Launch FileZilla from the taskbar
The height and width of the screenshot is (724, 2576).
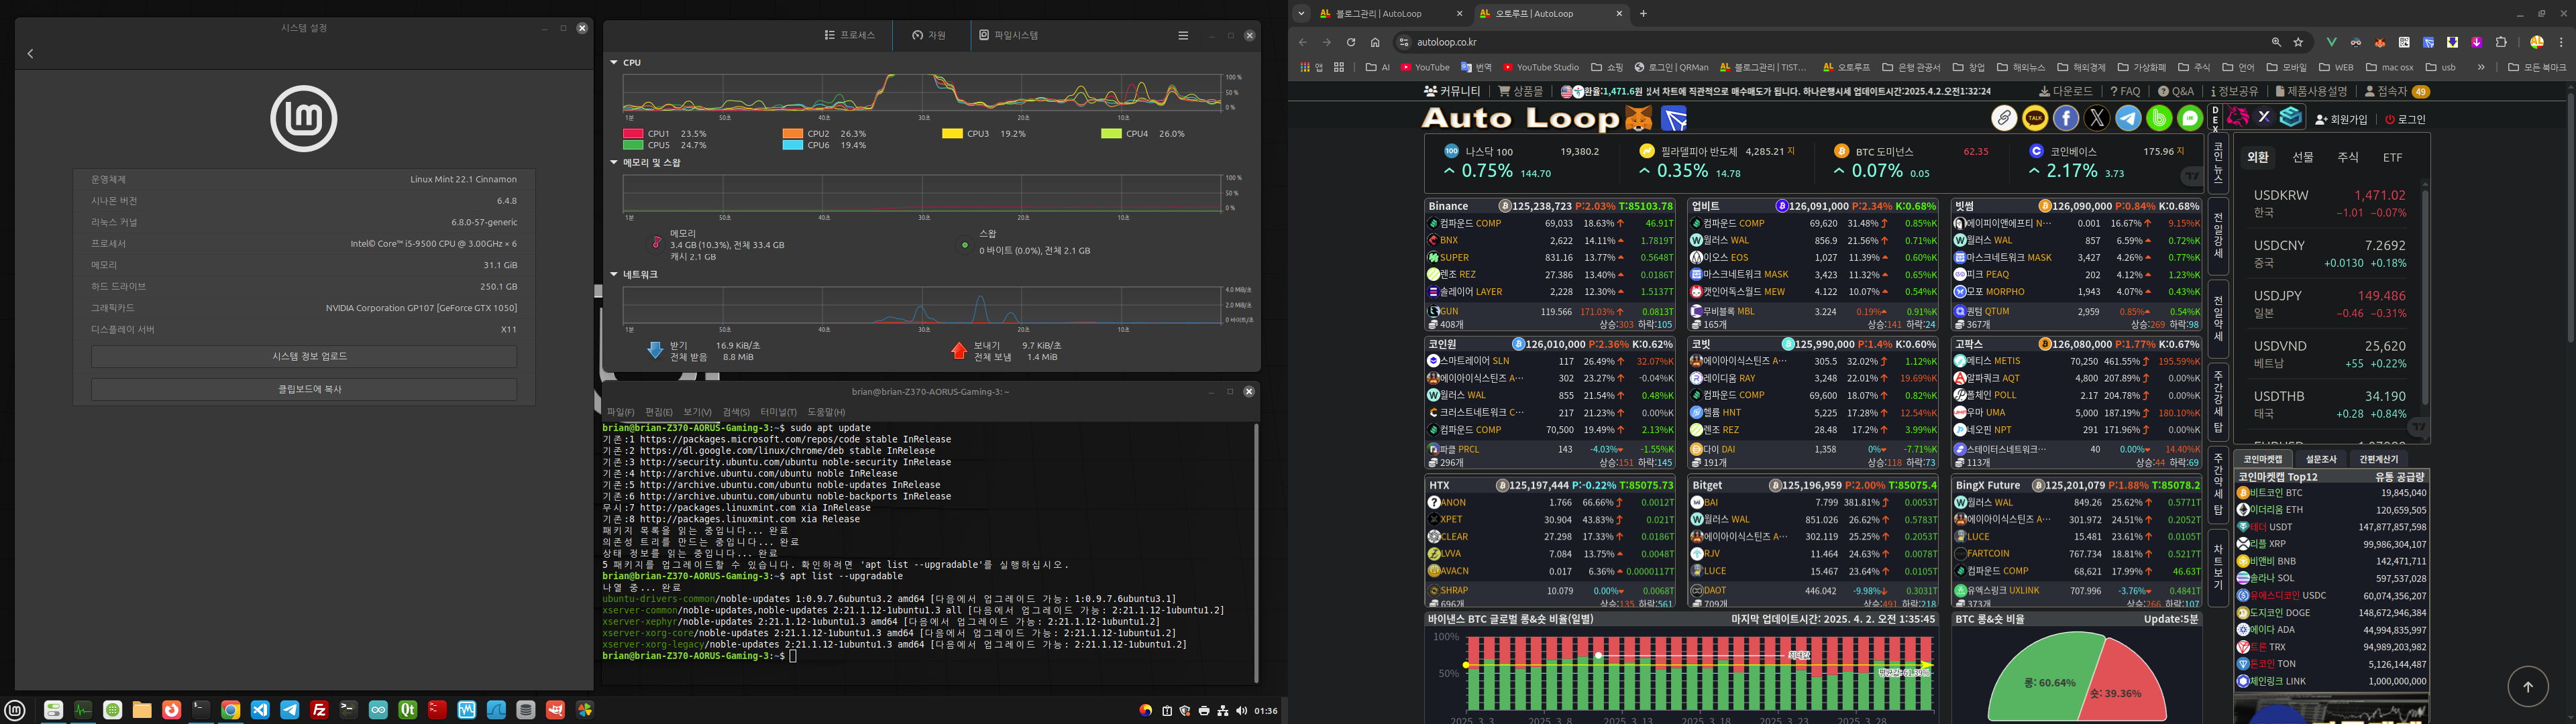click(319, 710)
